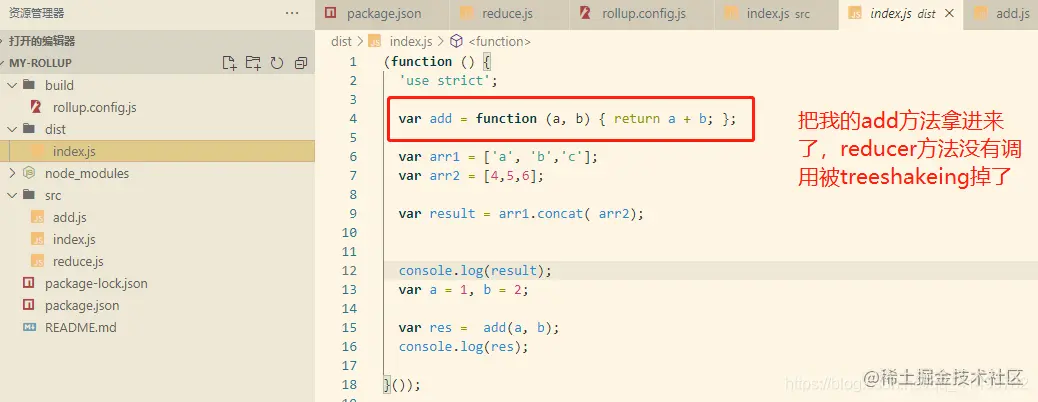Viewport: 1038px width, 402px height.
Task: Click the New File icon in explorer header
Action: [x=230, y=63]
